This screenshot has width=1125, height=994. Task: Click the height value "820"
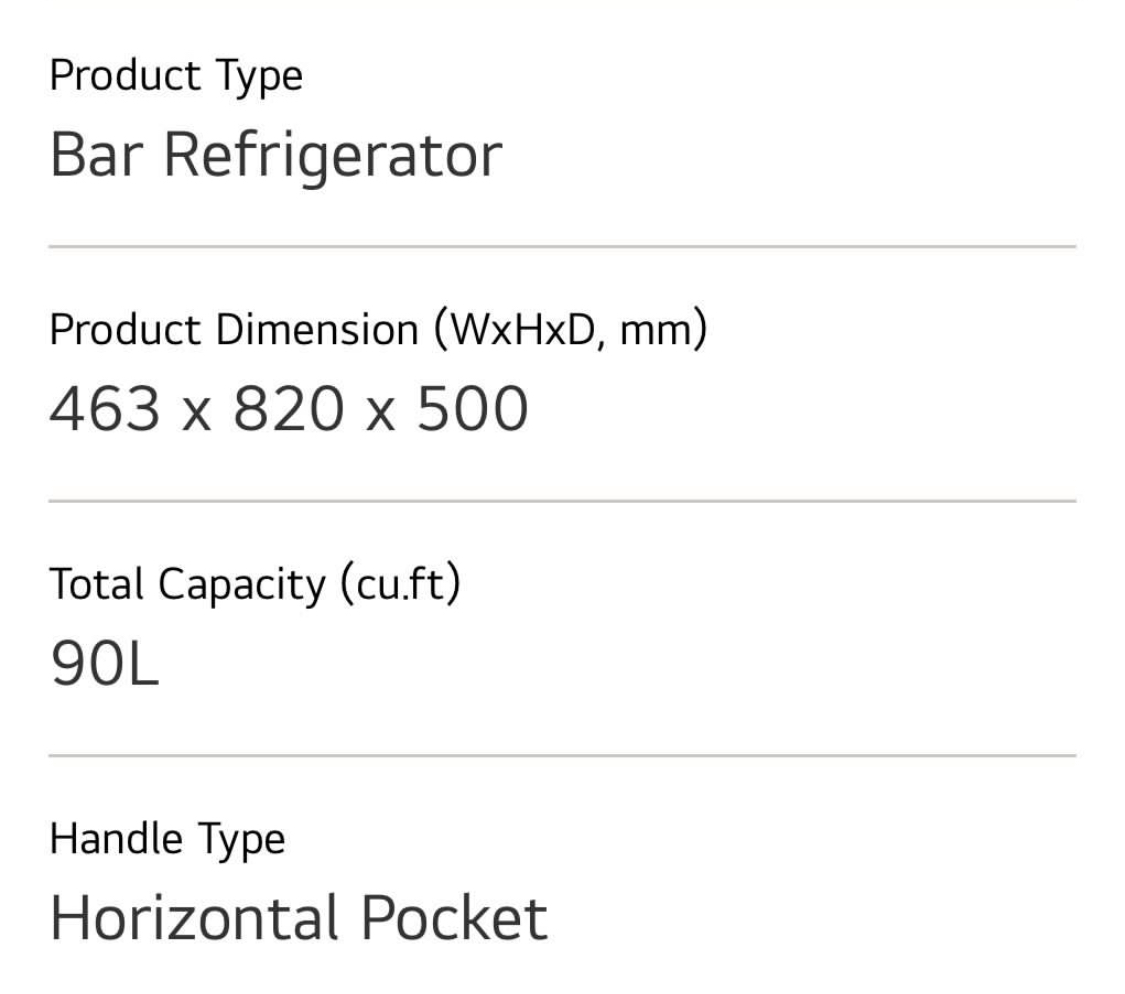click(288, 410)
